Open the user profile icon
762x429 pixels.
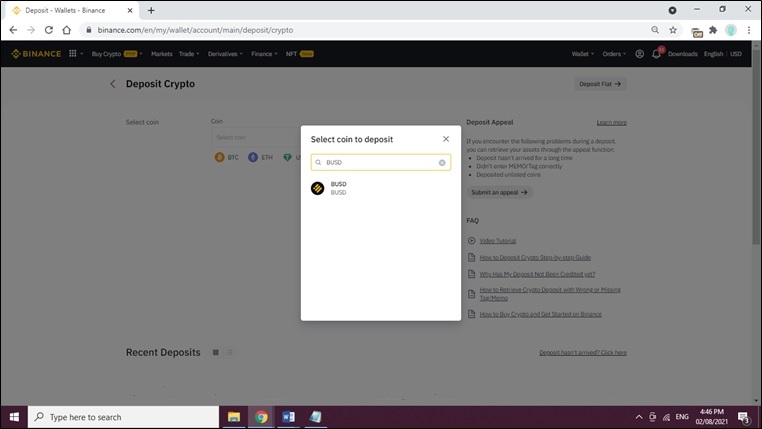point(640,54)
